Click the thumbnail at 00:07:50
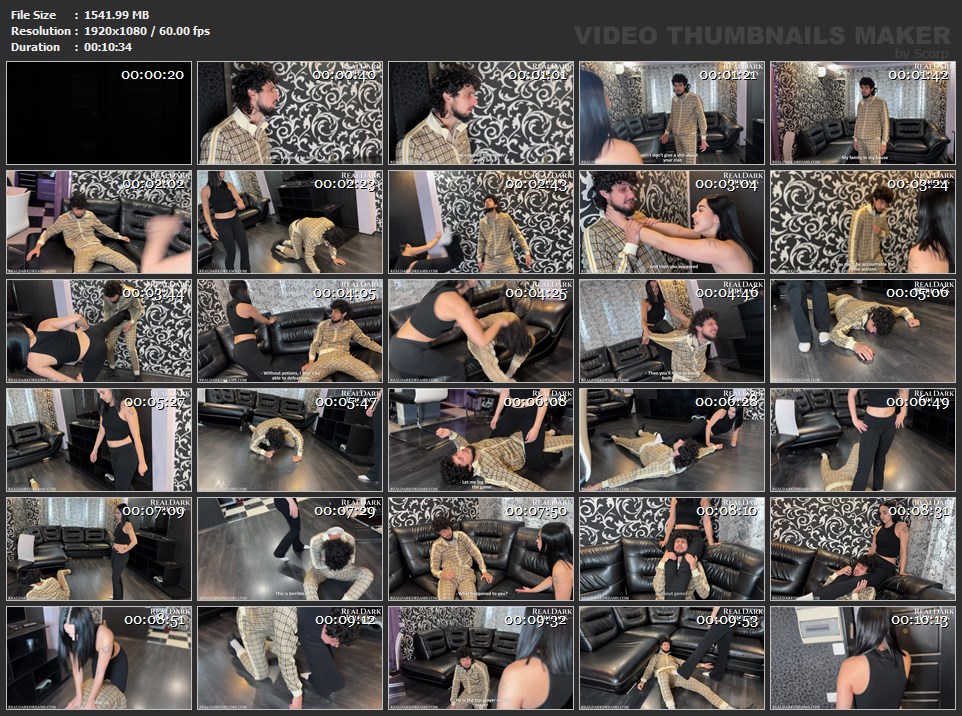The width and height of the screenshot is (962, 716). point(480,549)
